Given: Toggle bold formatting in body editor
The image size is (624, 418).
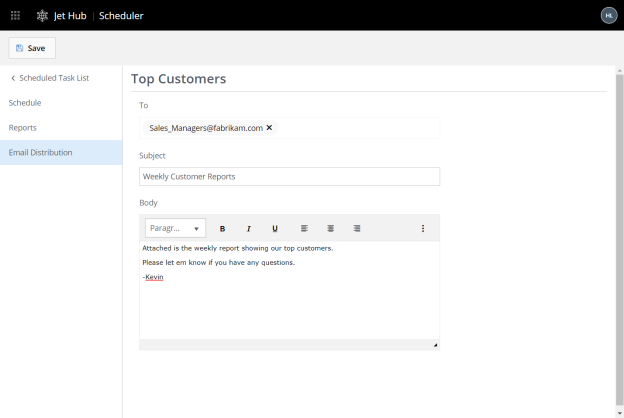Looking at the screenshot, I should tap(222, 228).
